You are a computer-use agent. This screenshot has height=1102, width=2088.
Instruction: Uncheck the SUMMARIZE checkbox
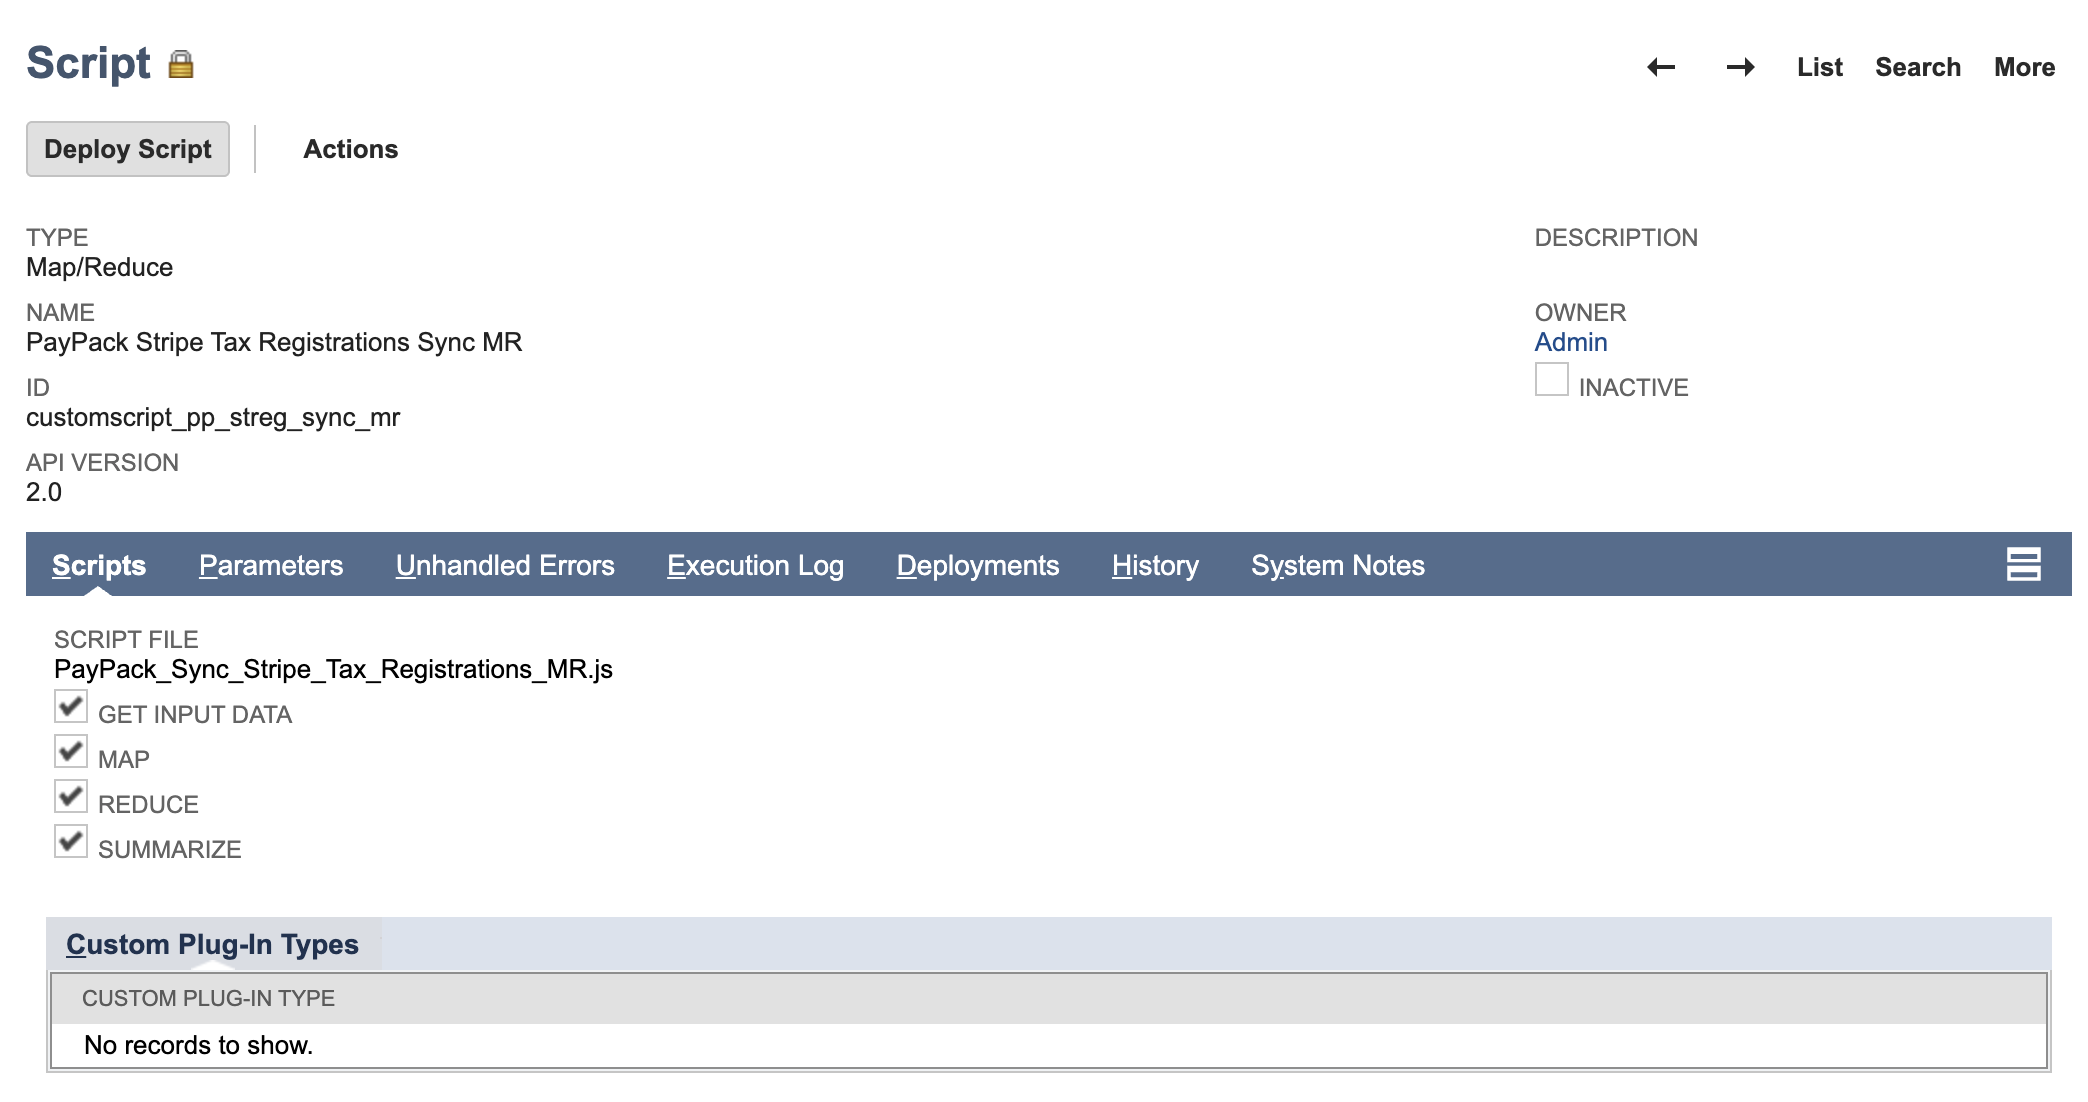[69, 843]
